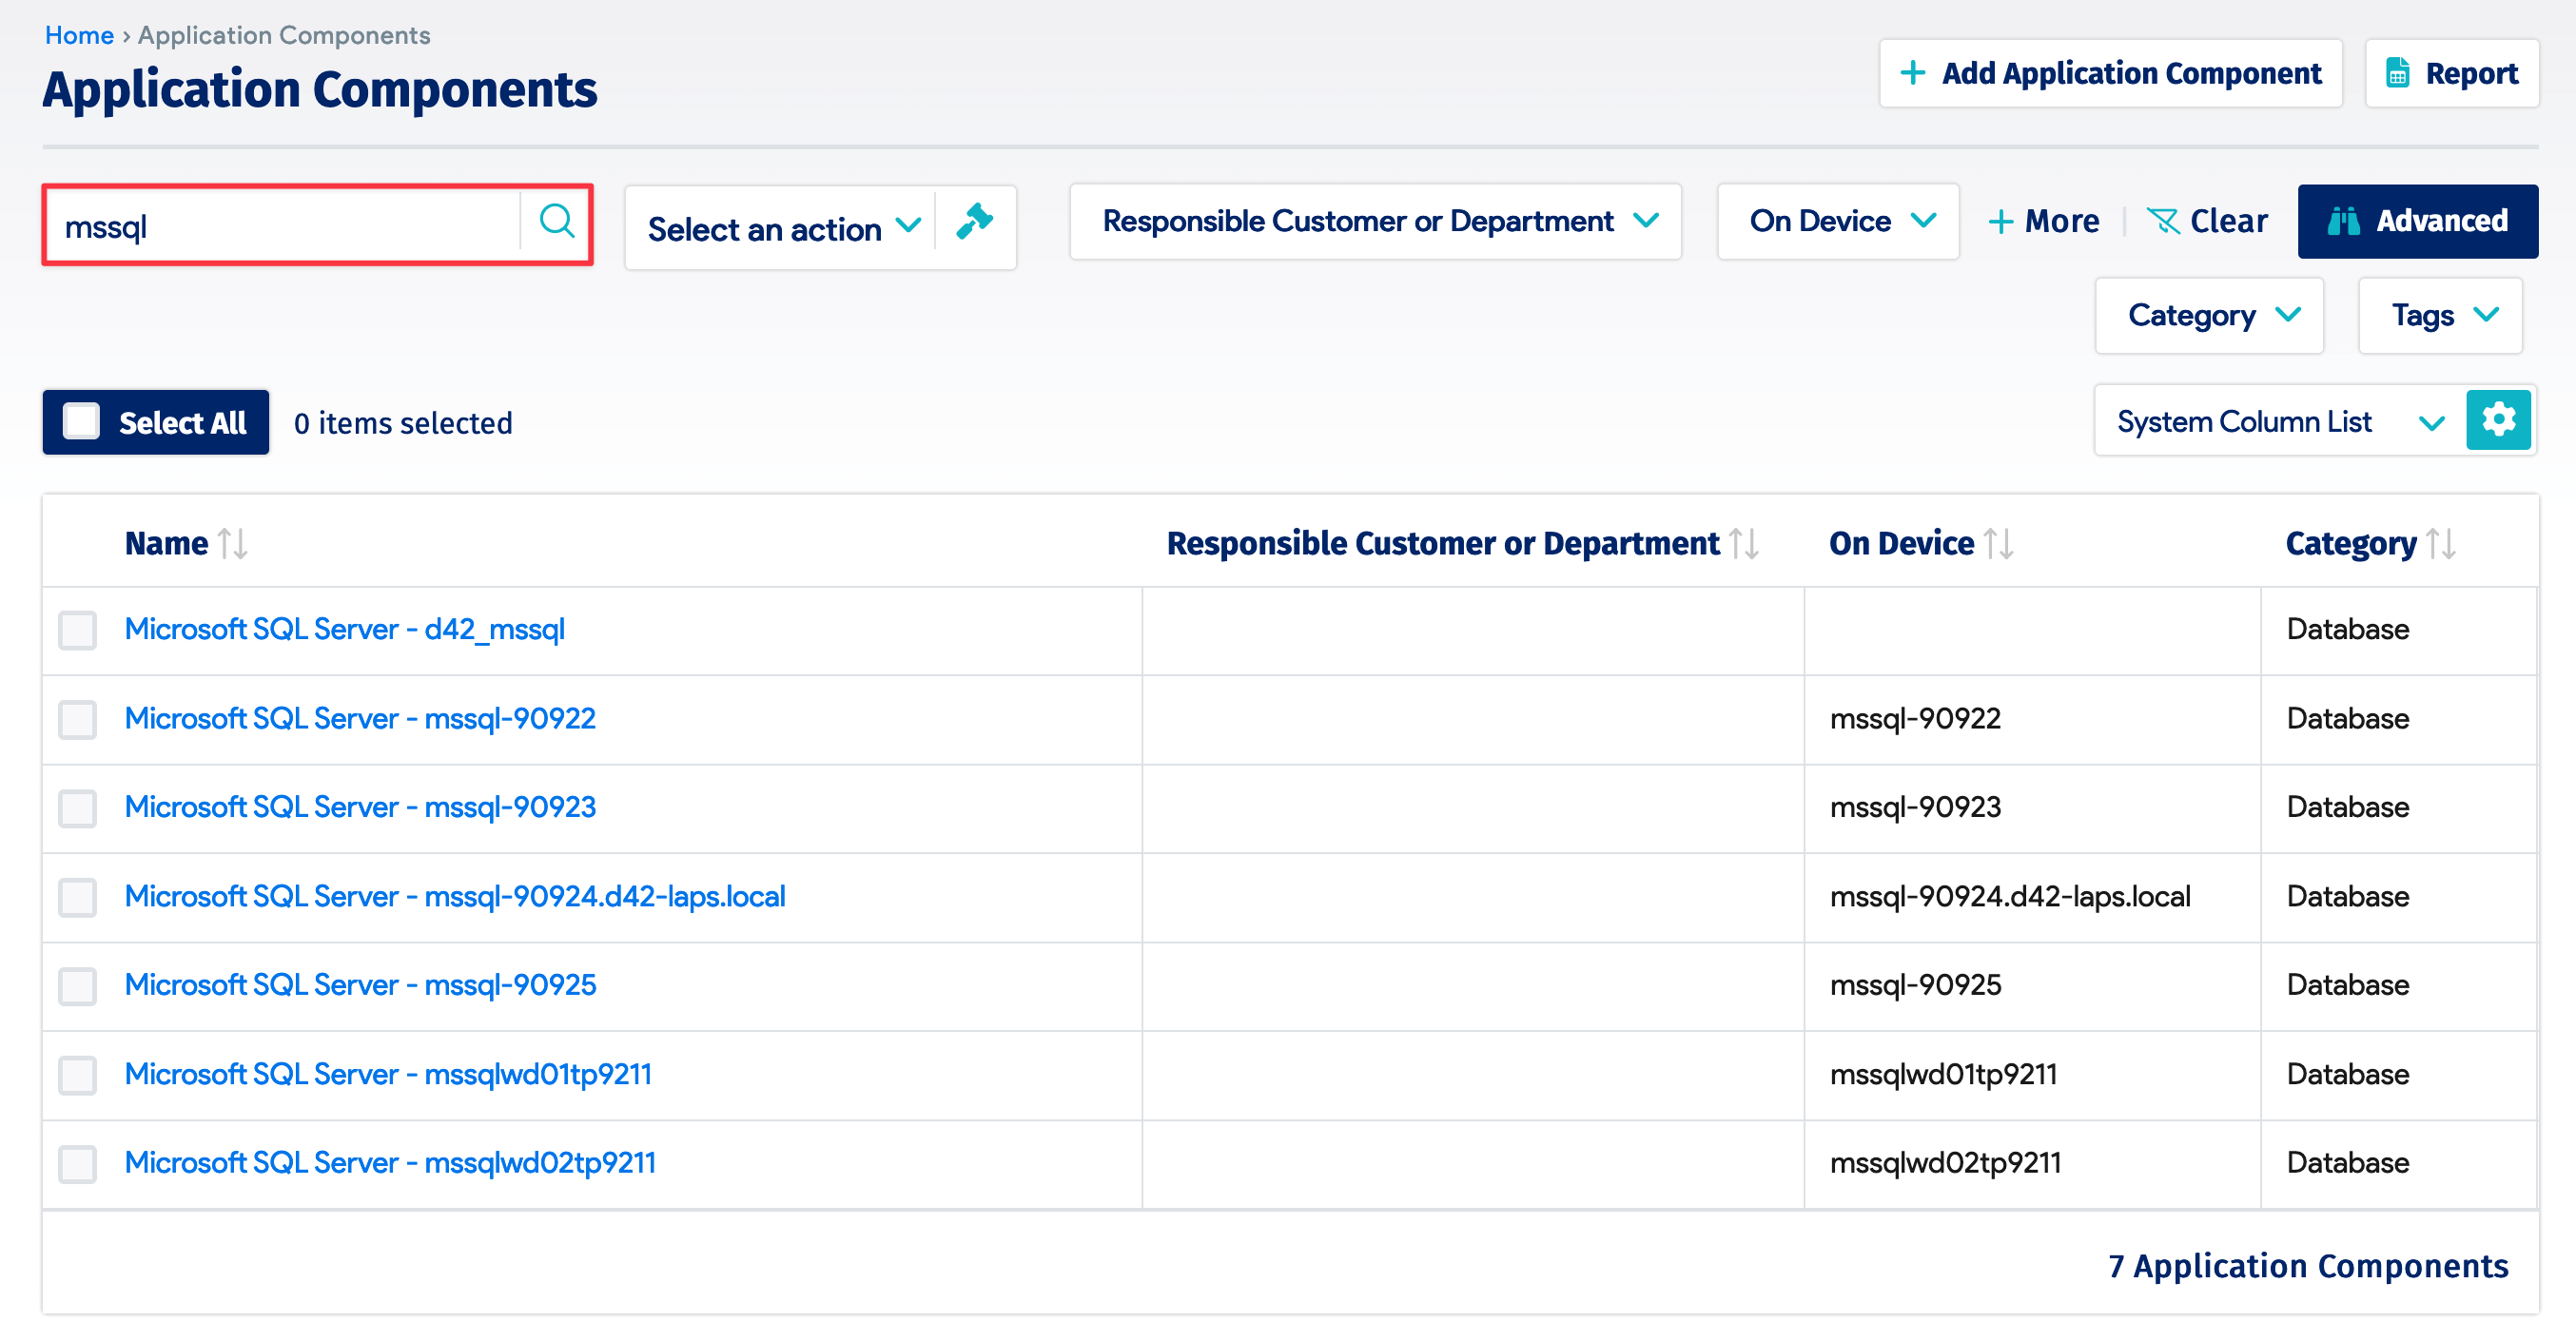Click inside the mssql search field
The height and width of the screenshot is (1322, 2576).
[280, 224]
